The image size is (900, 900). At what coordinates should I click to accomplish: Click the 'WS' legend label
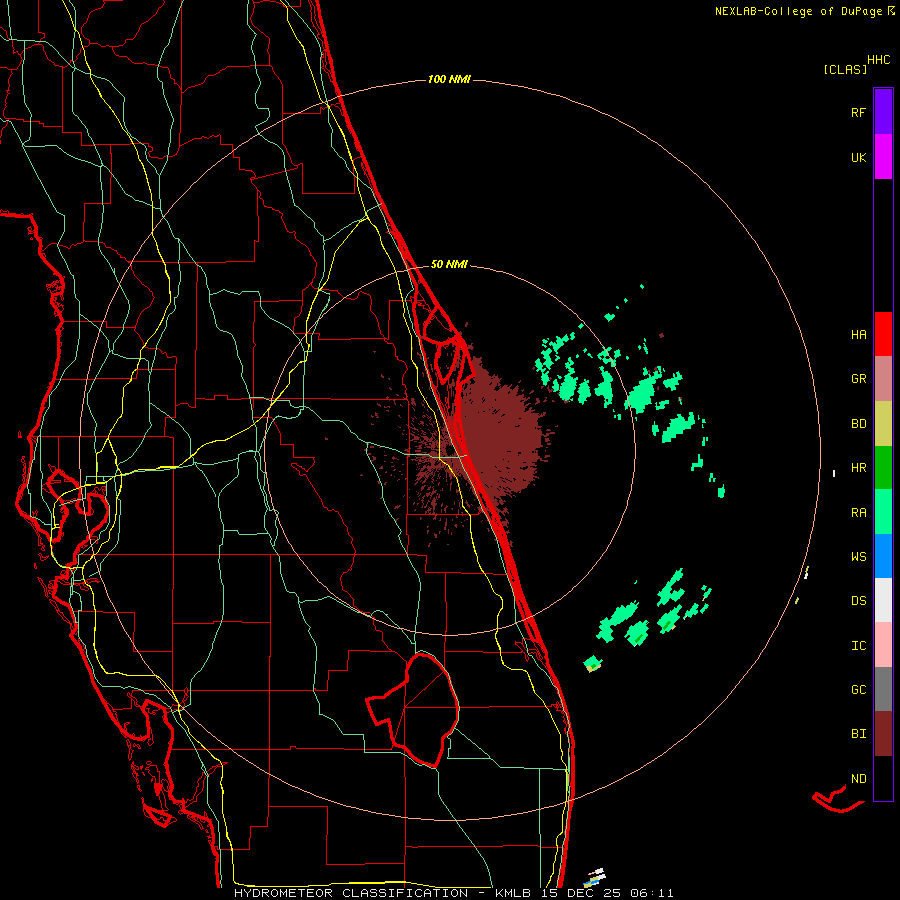pos(858,556)
